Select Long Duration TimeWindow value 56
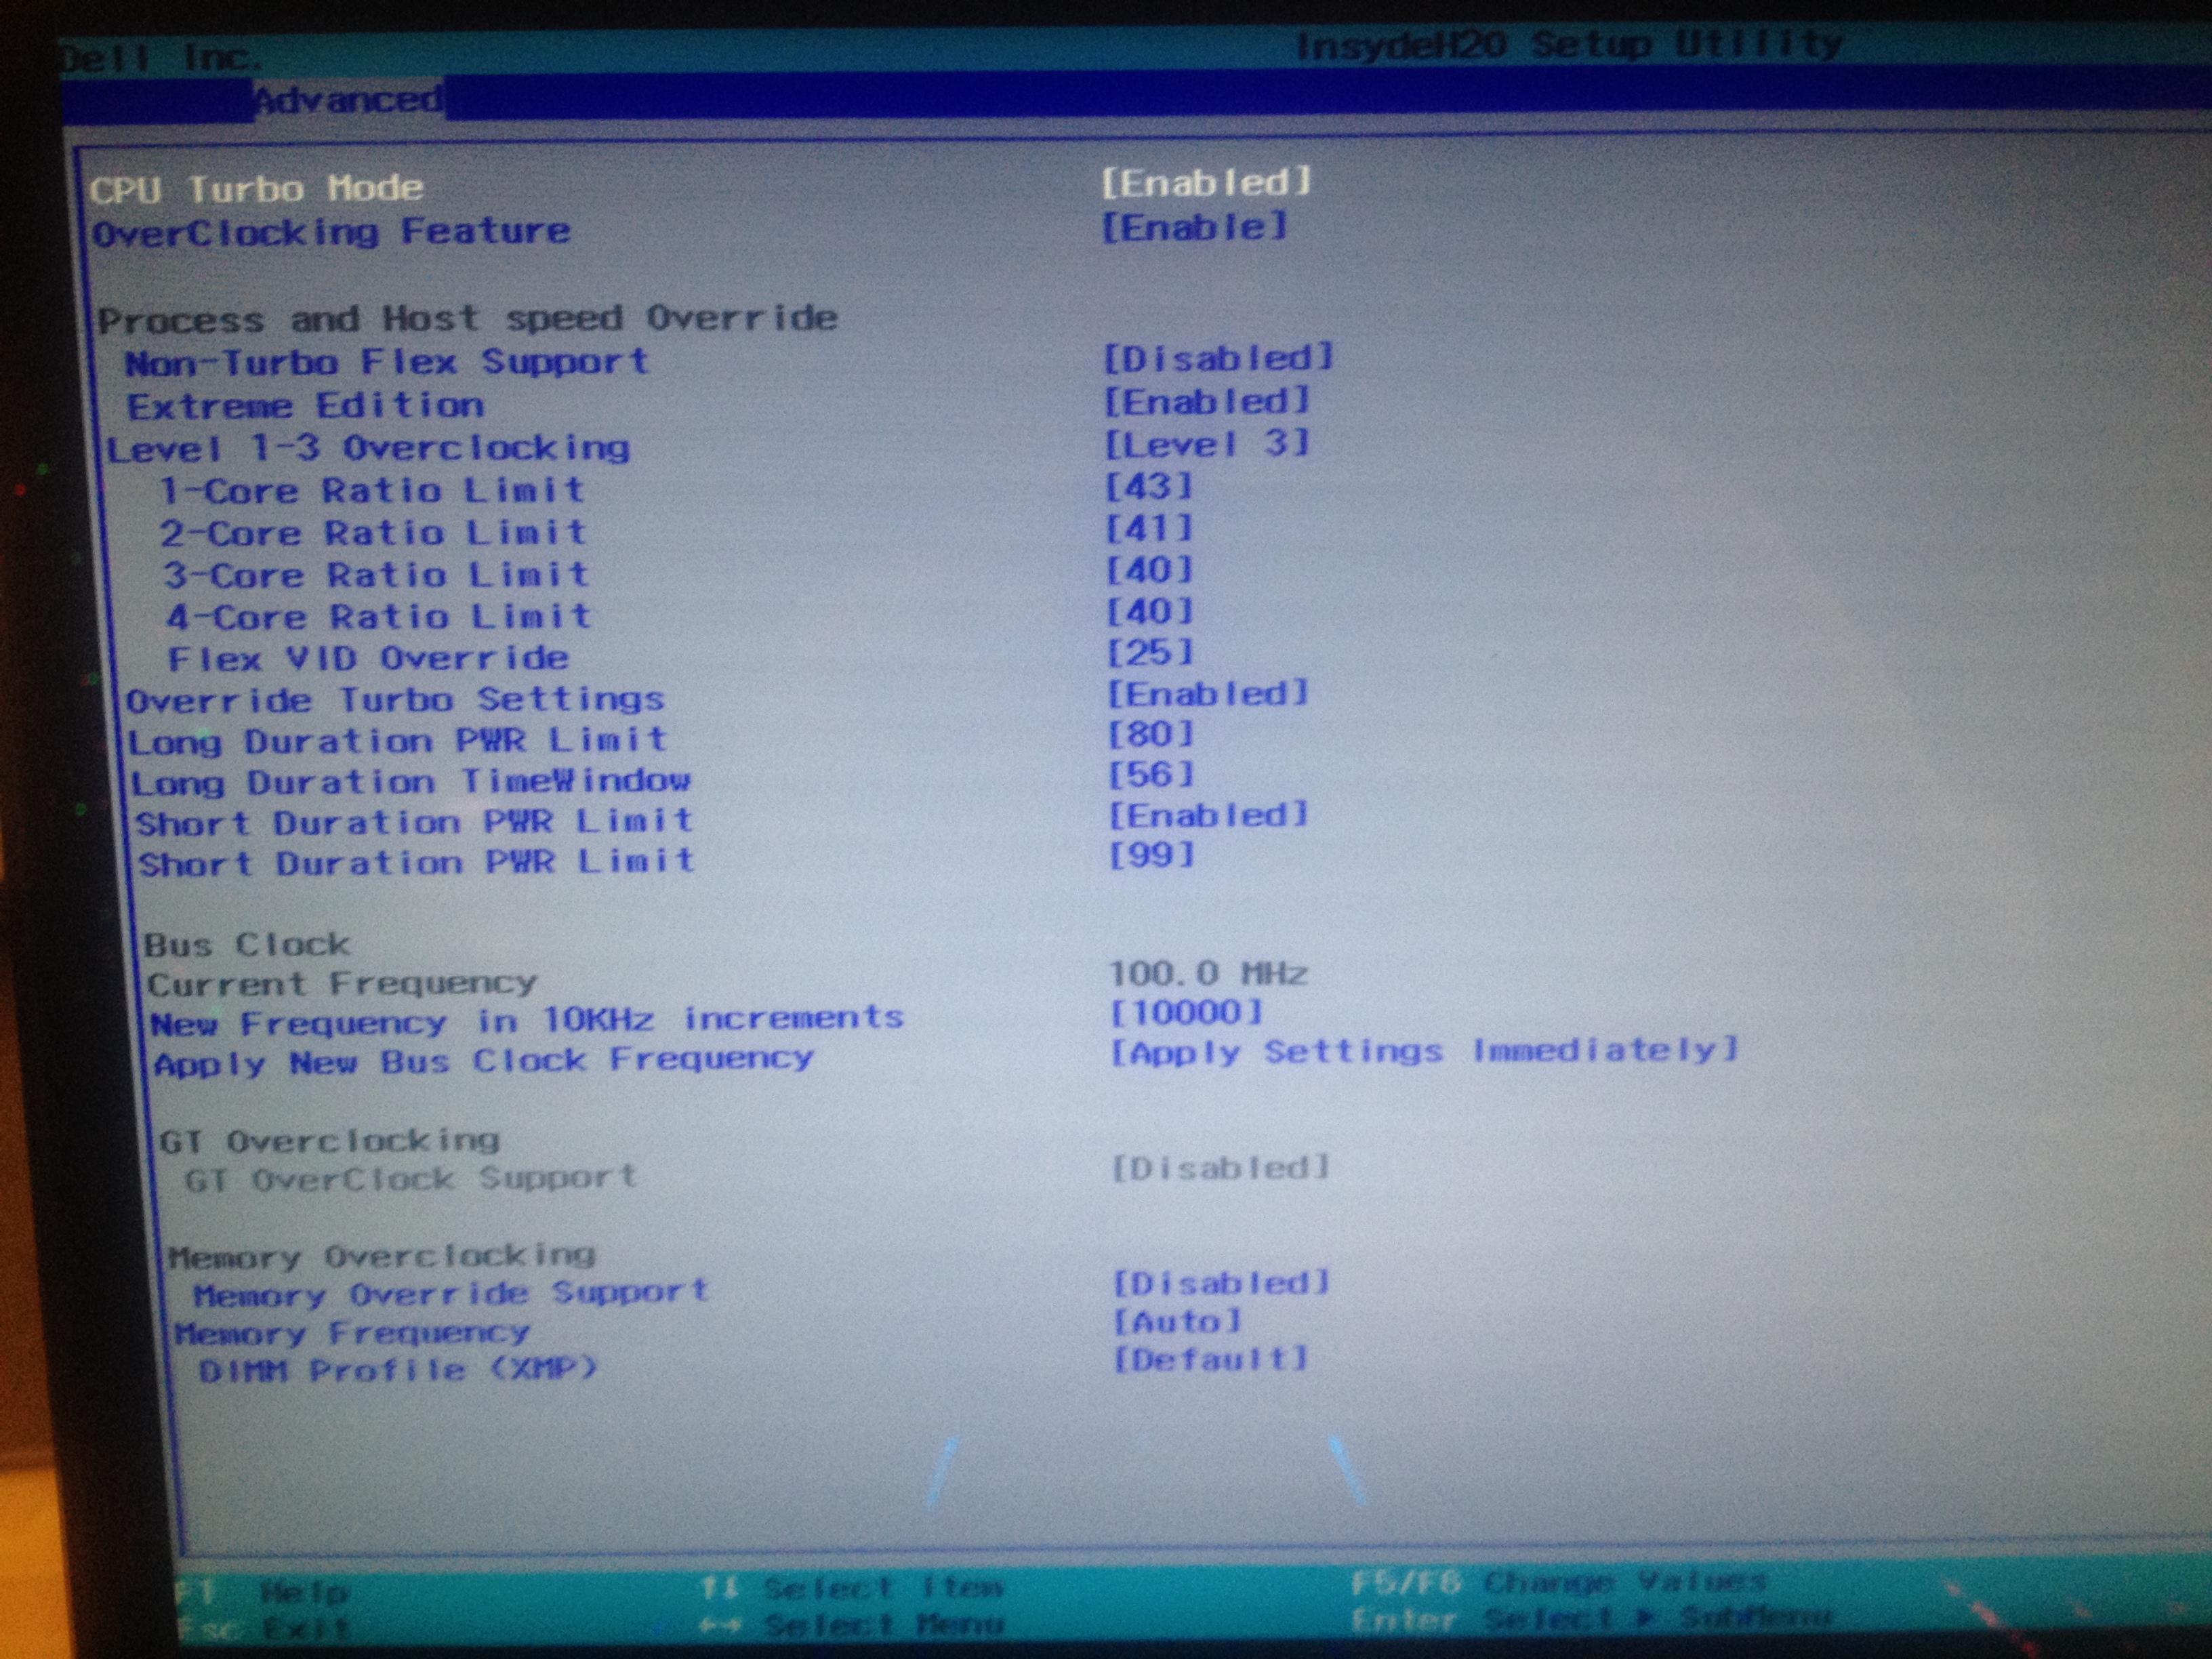This screenshot has width=2212, height=1659. (1152, 775)
